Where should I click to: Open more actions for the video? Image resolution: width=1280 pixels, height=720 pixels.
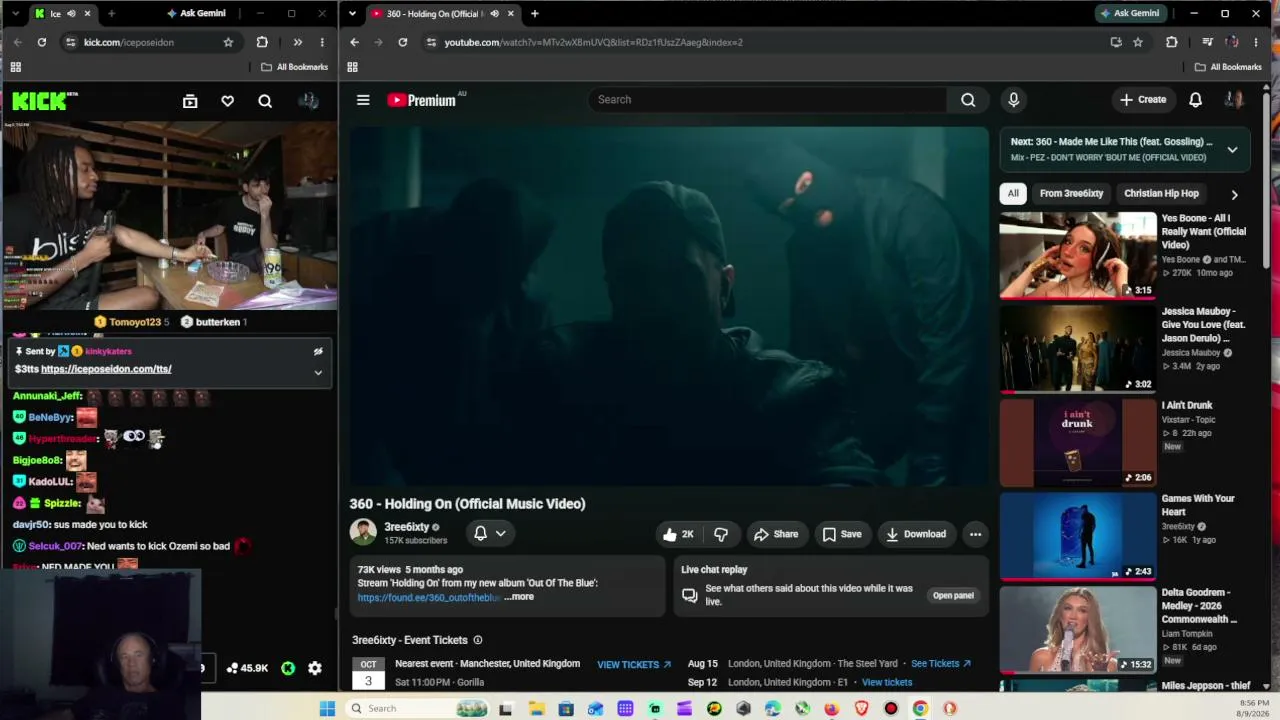pos(975,534)
